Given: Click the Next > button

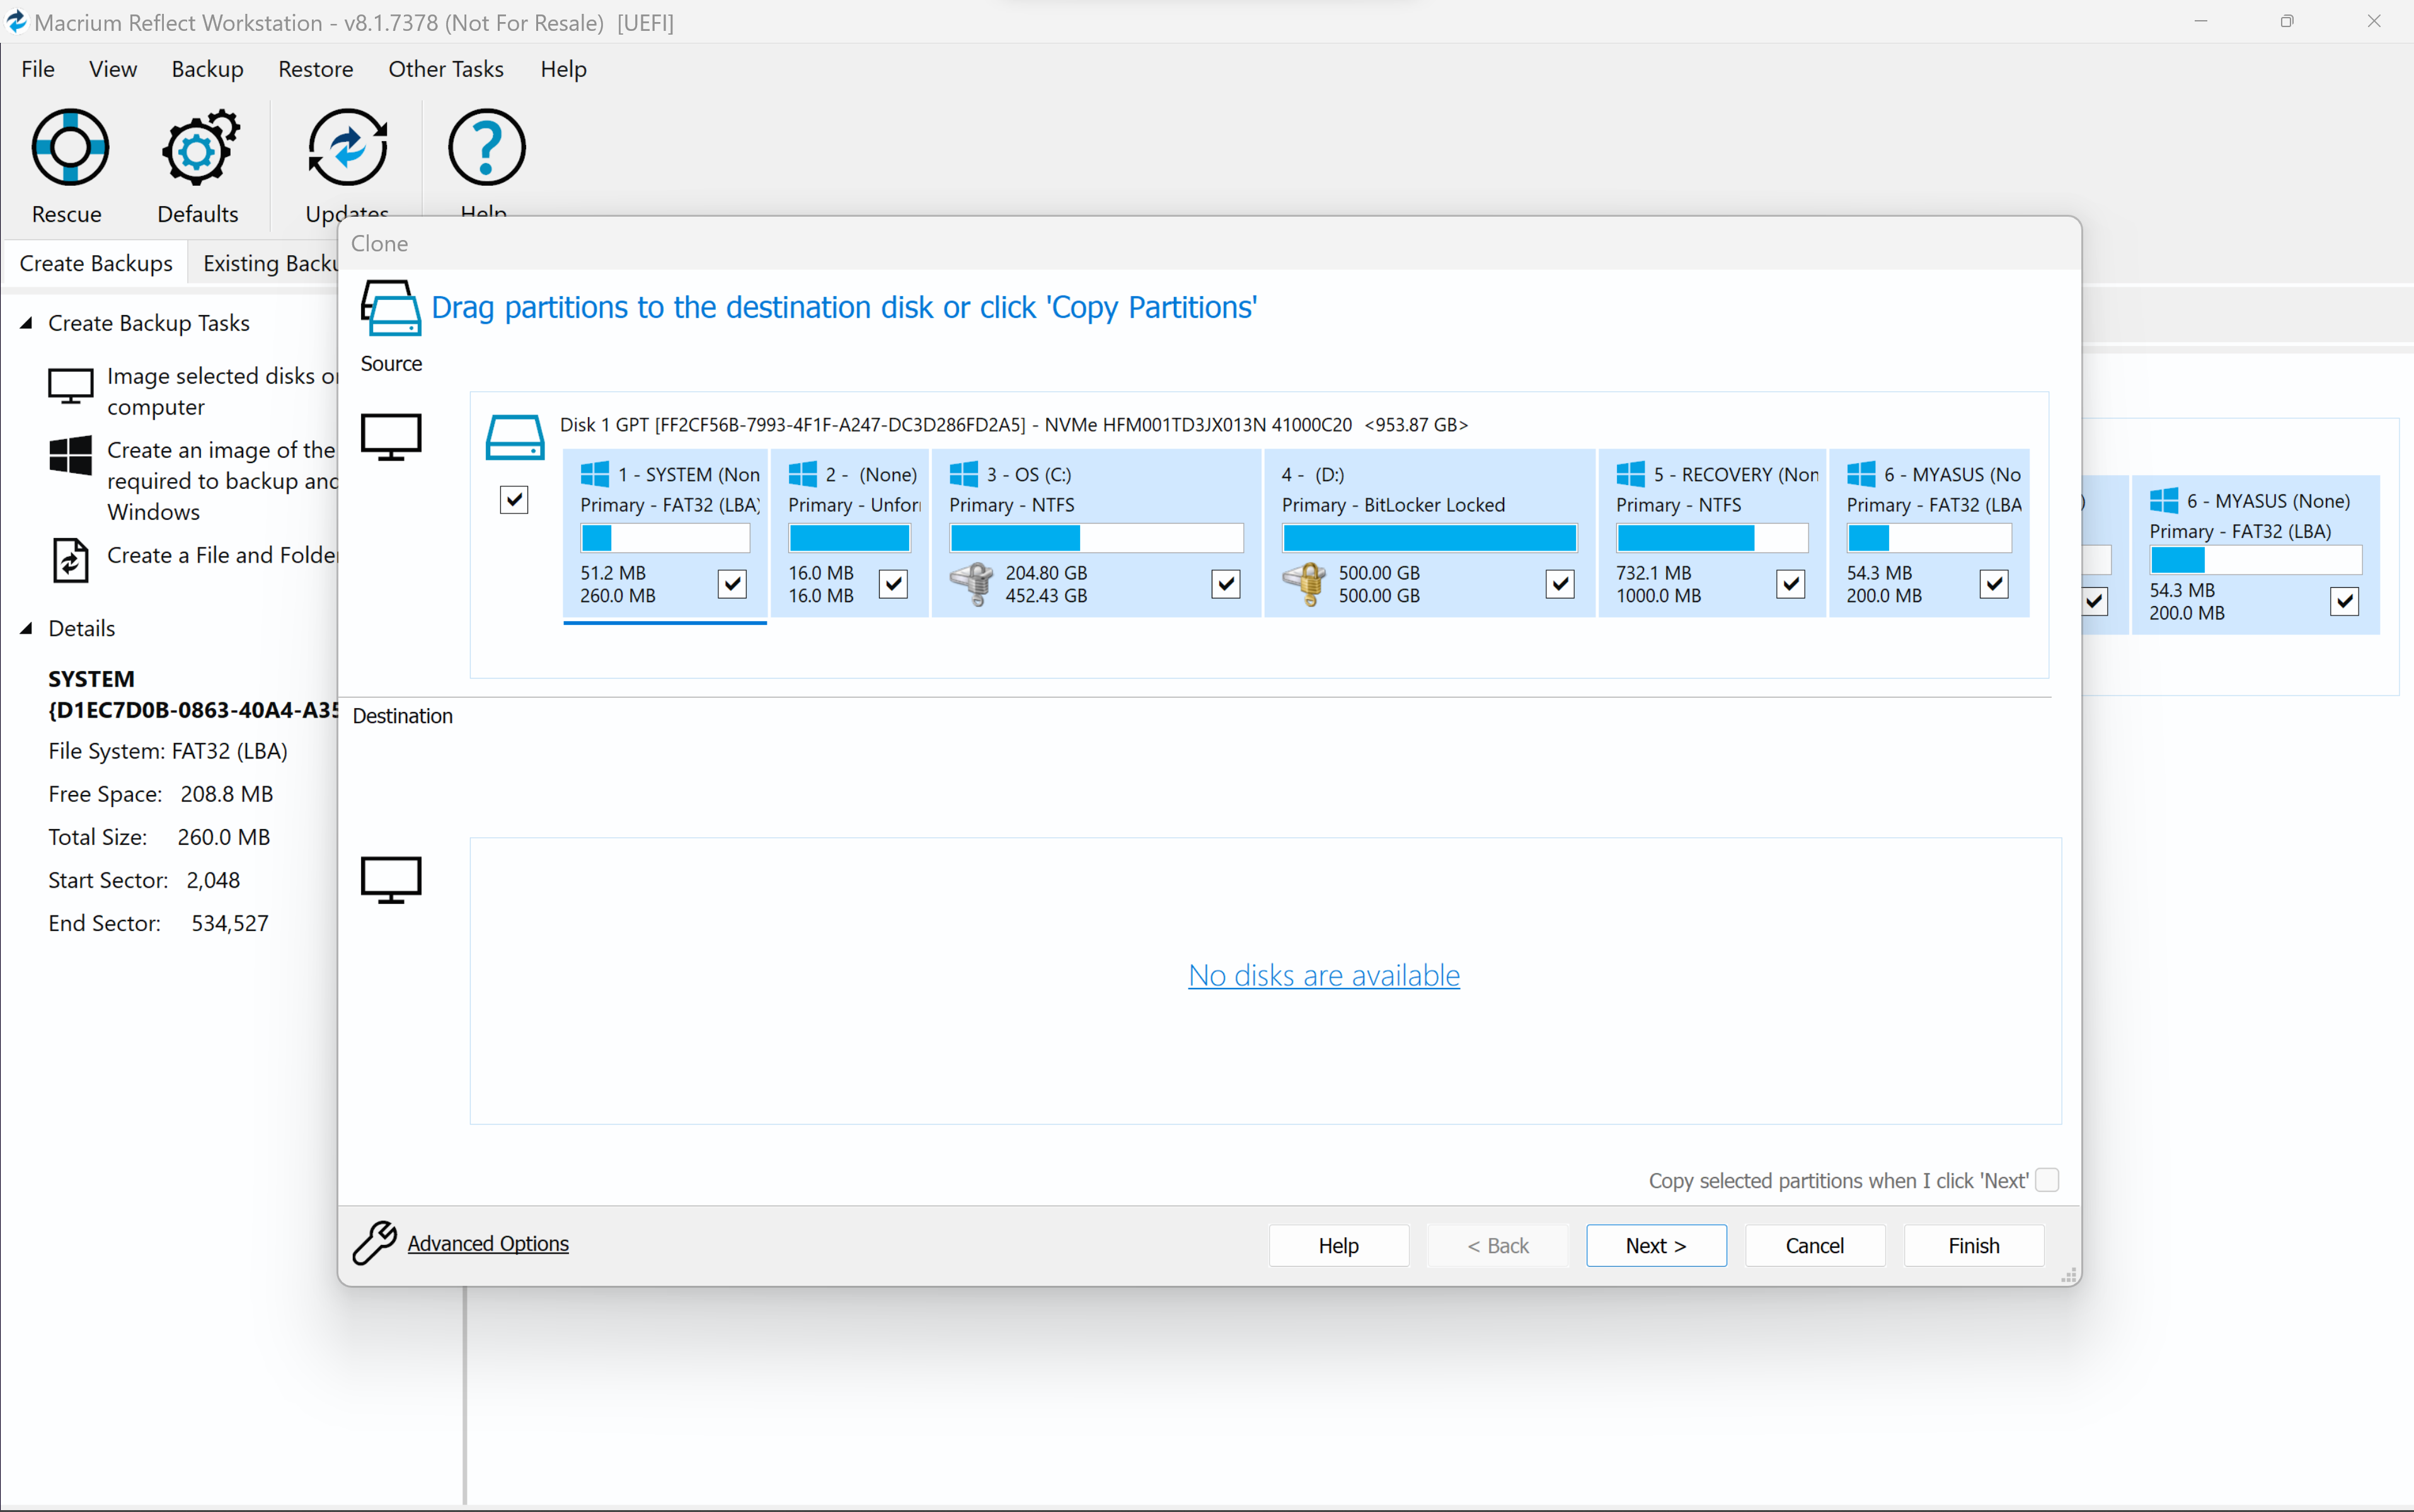Looking at the screenshot, I should [1655, 1245].
